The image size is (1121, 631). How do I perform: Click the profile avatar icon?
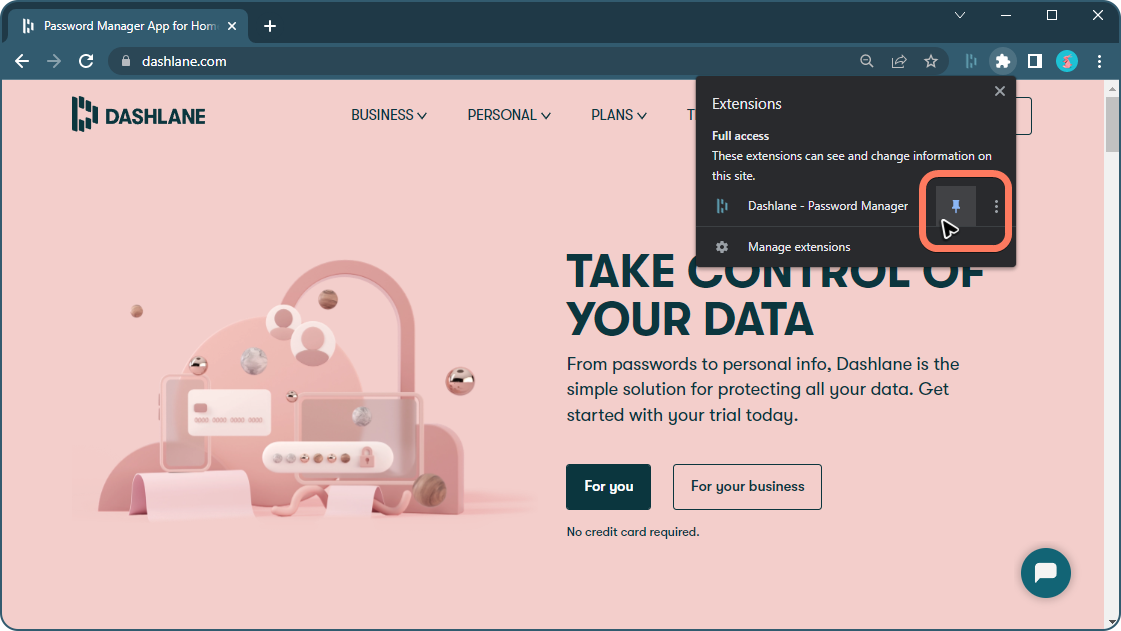click(x=1067, y=61)
